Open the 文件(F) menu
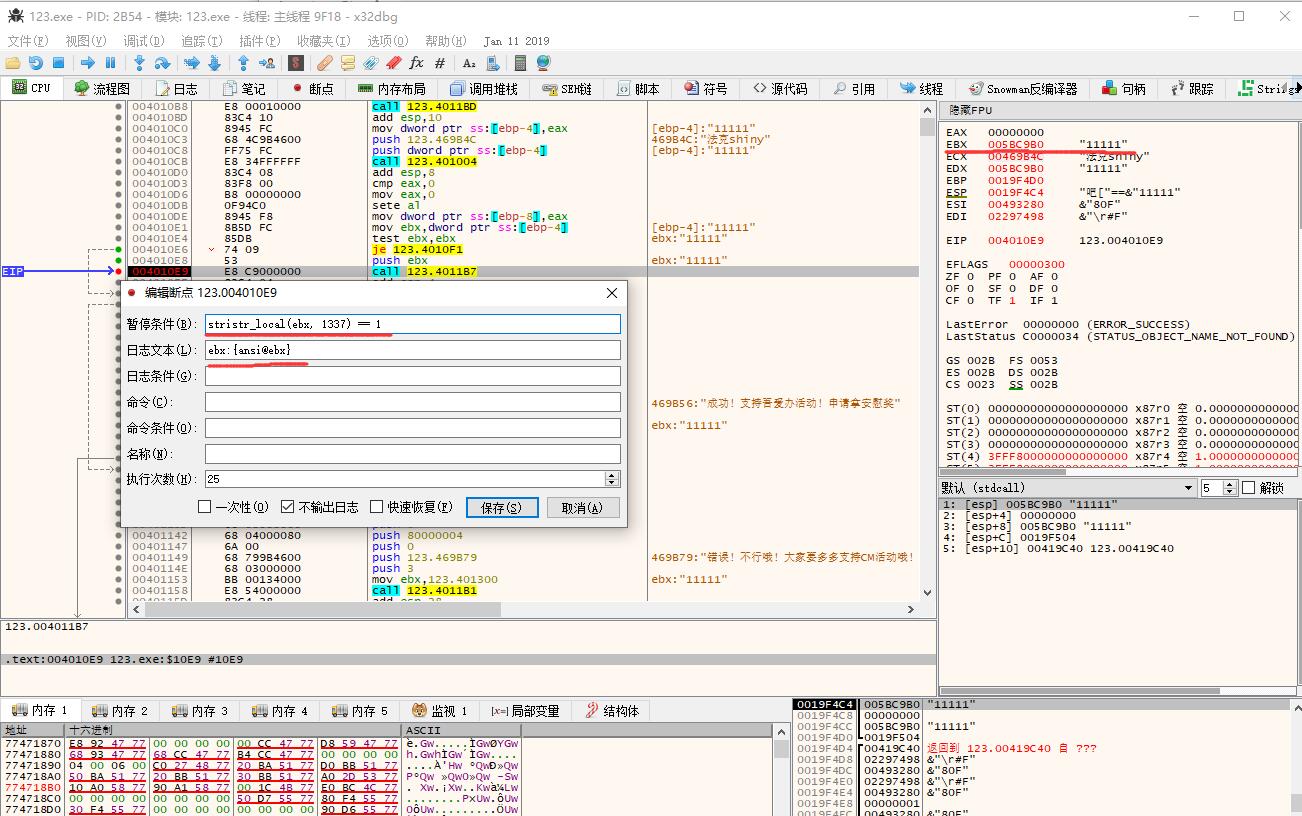 pos(27,41)
